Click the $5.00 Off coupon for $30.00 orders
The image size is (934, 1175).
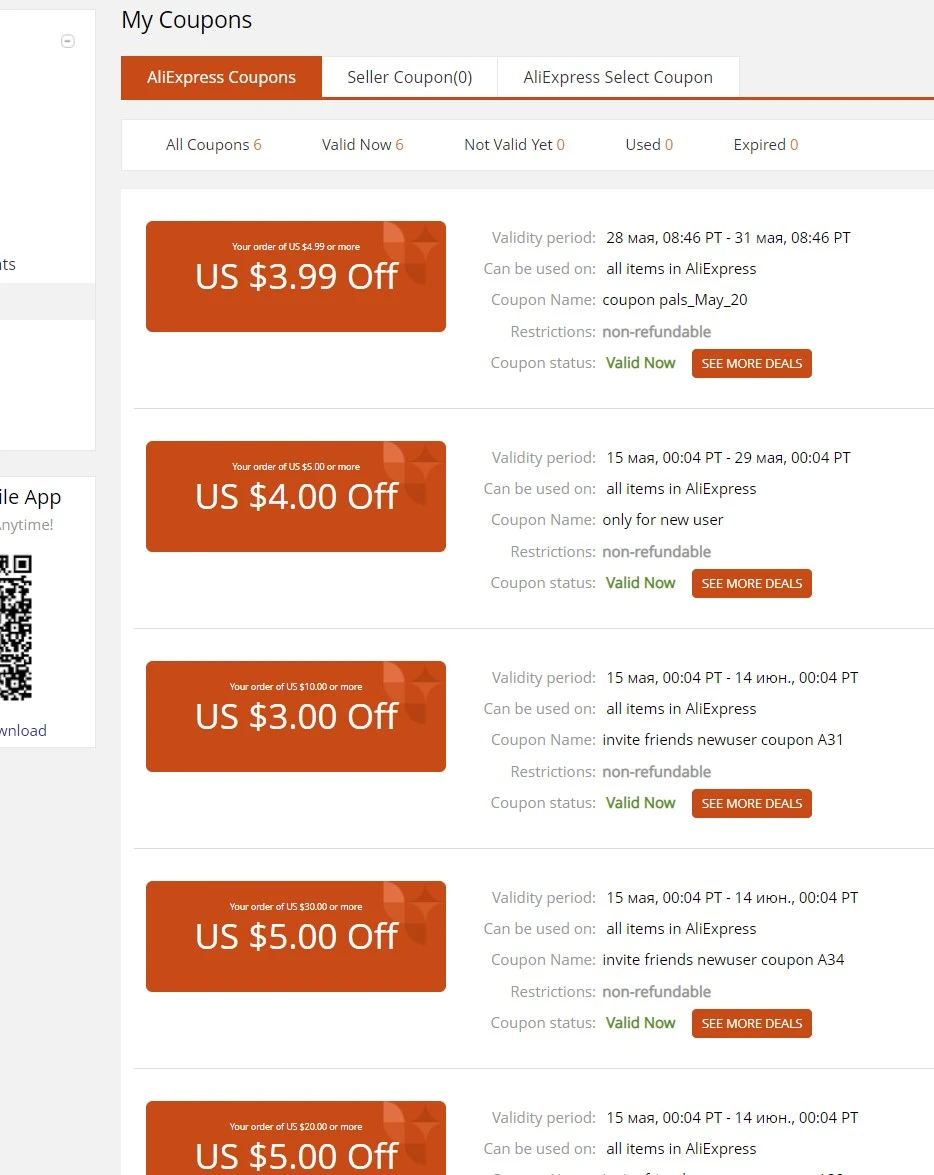(x=296, y=937)
